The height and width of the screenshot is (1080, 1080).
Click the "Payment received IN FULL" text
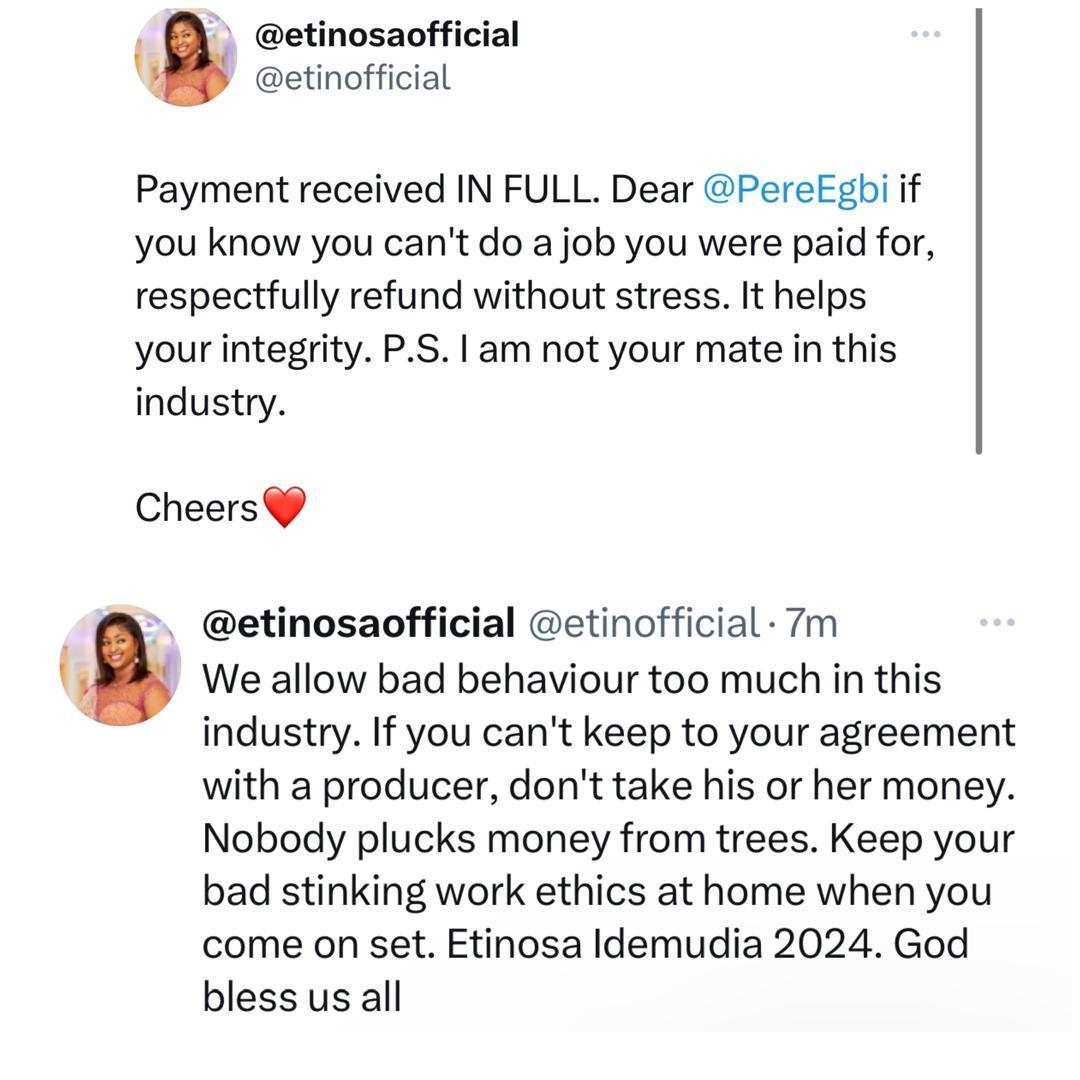365,189
